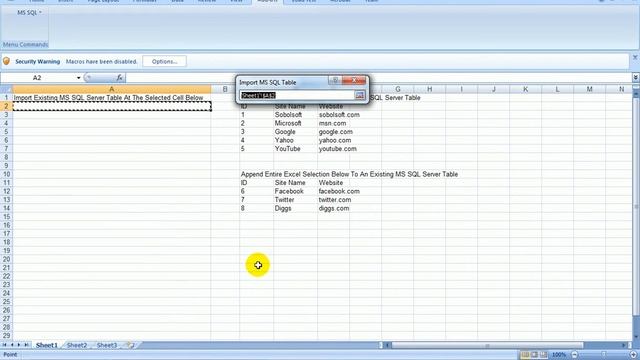Click cell containing Yahoo
This screenshot has height=360, width=640.
[x=295, y=140]
